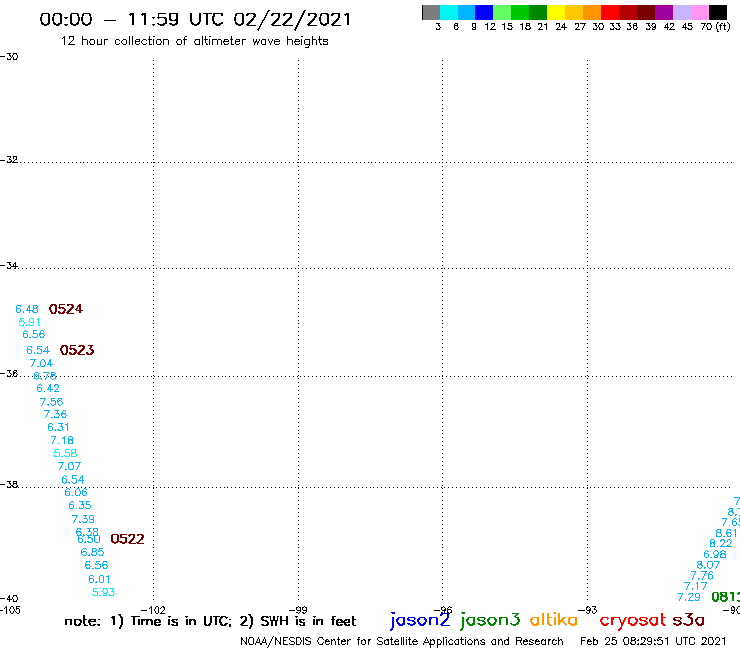
Task: Click the -102 longitude axis label
Action: (153, 610)
